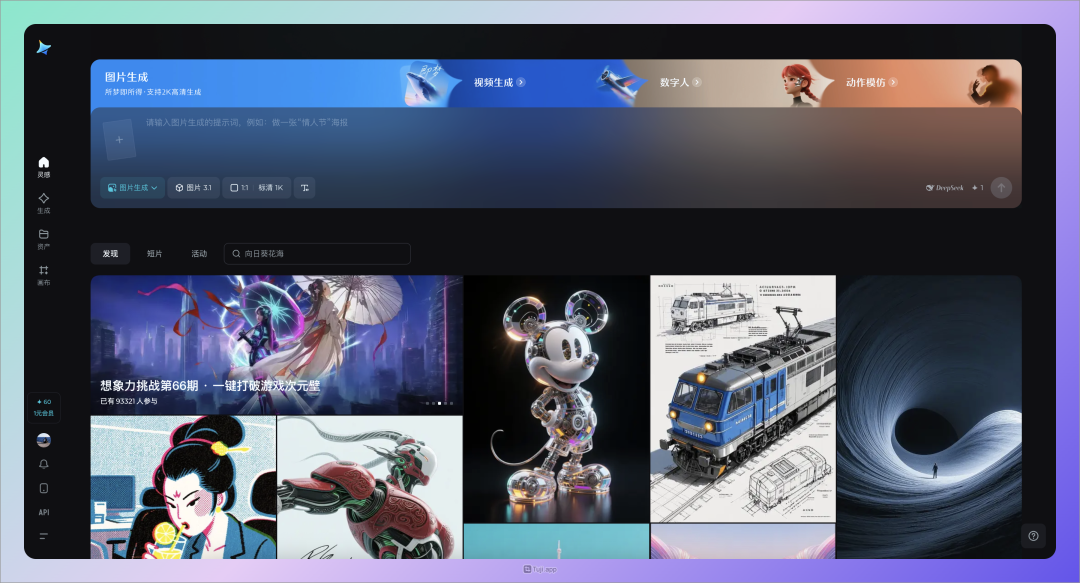Open the dark swirl vortex image

[929, 417]
